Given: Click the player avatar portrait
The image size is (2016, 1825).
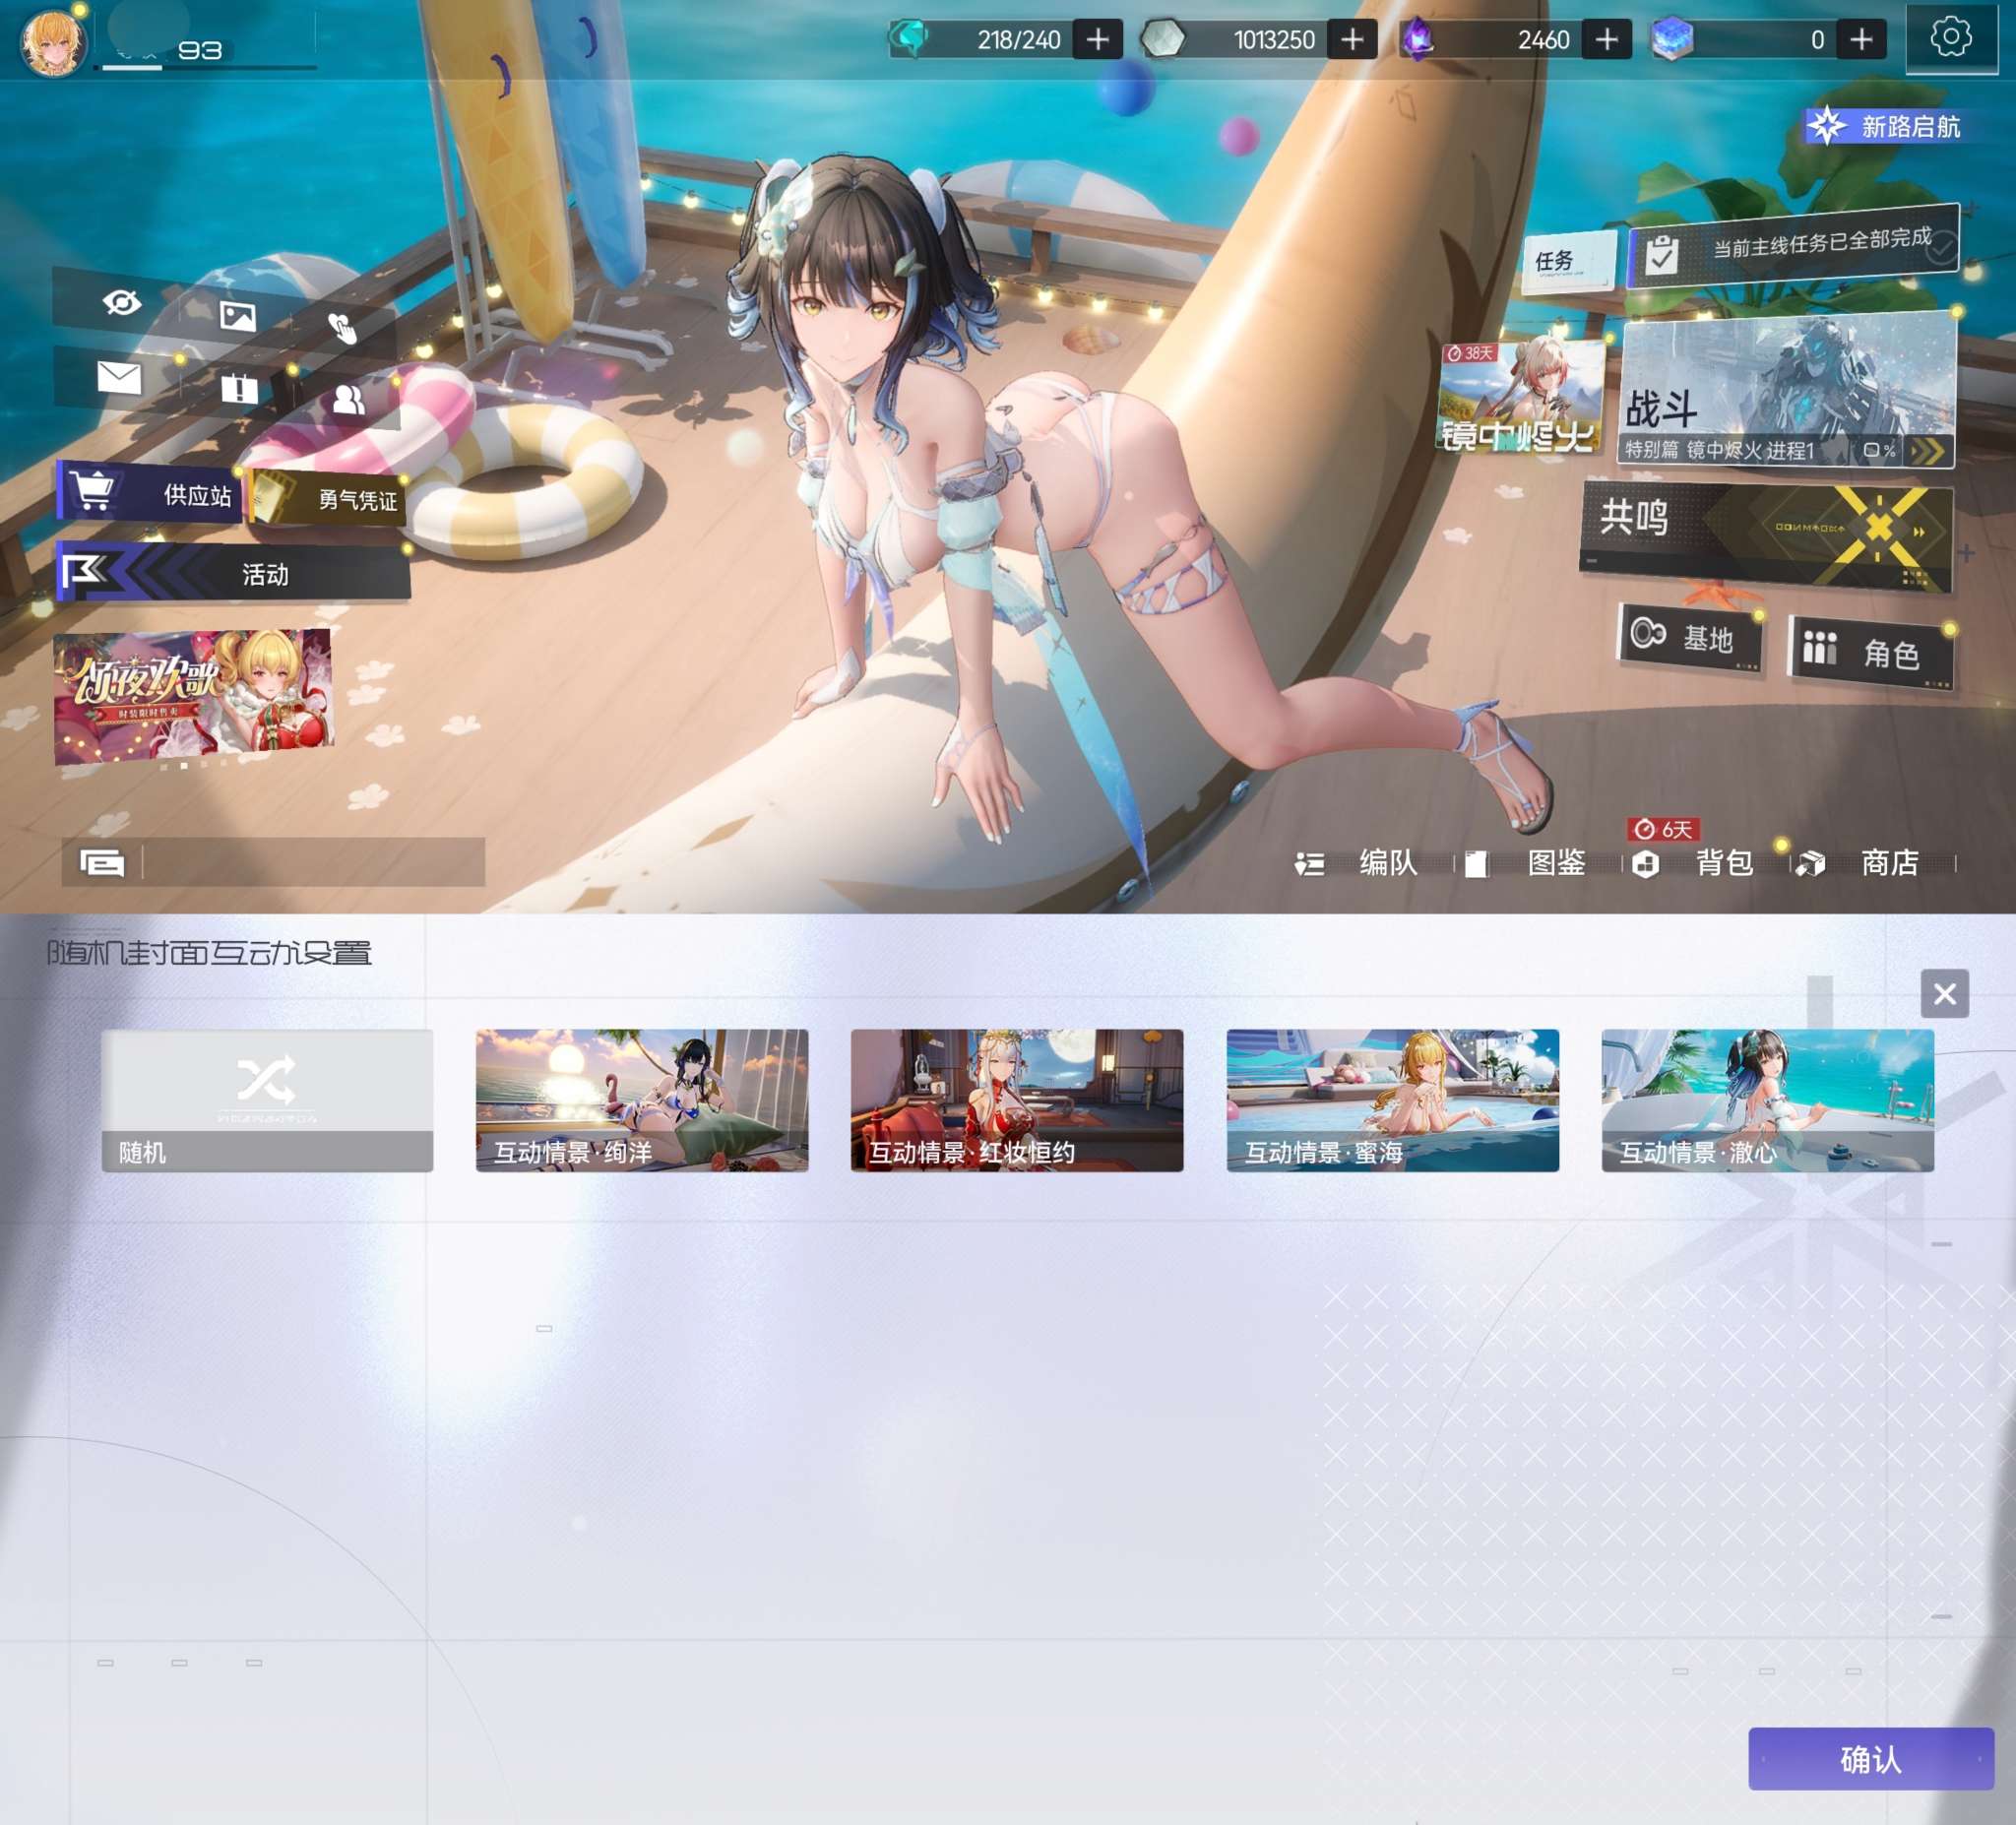Looking at the screenshot, I should click(x=52, y=42).
